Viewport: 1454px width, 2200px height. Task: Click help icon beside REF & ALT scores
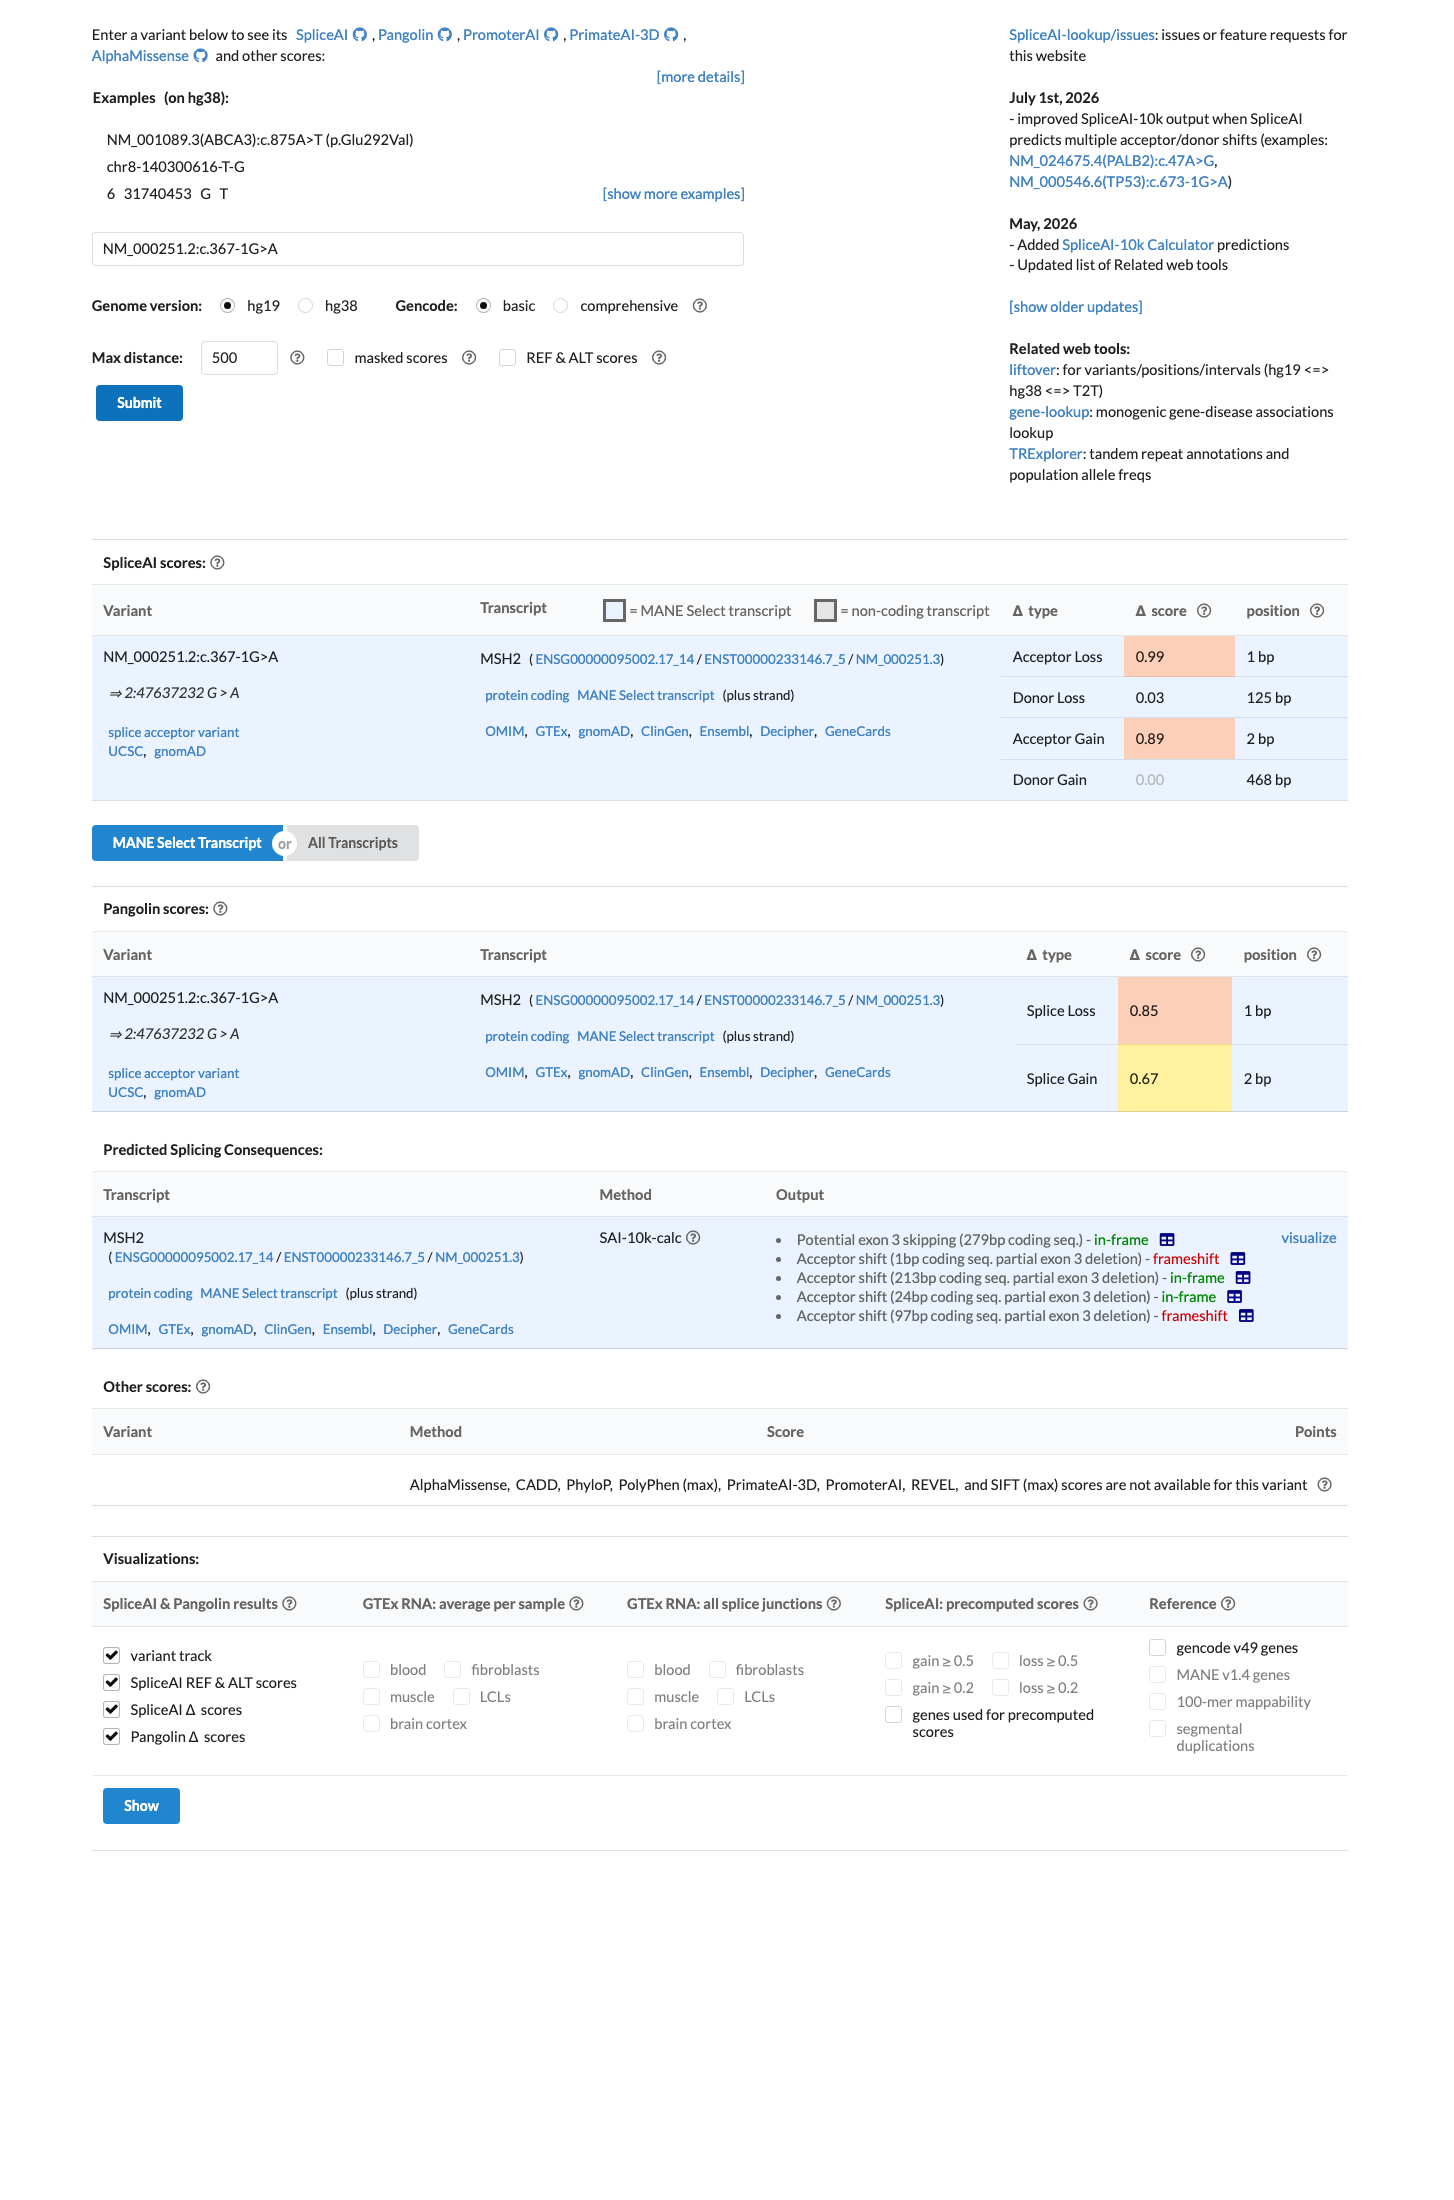pyautogui.click(x=659, y=358)
